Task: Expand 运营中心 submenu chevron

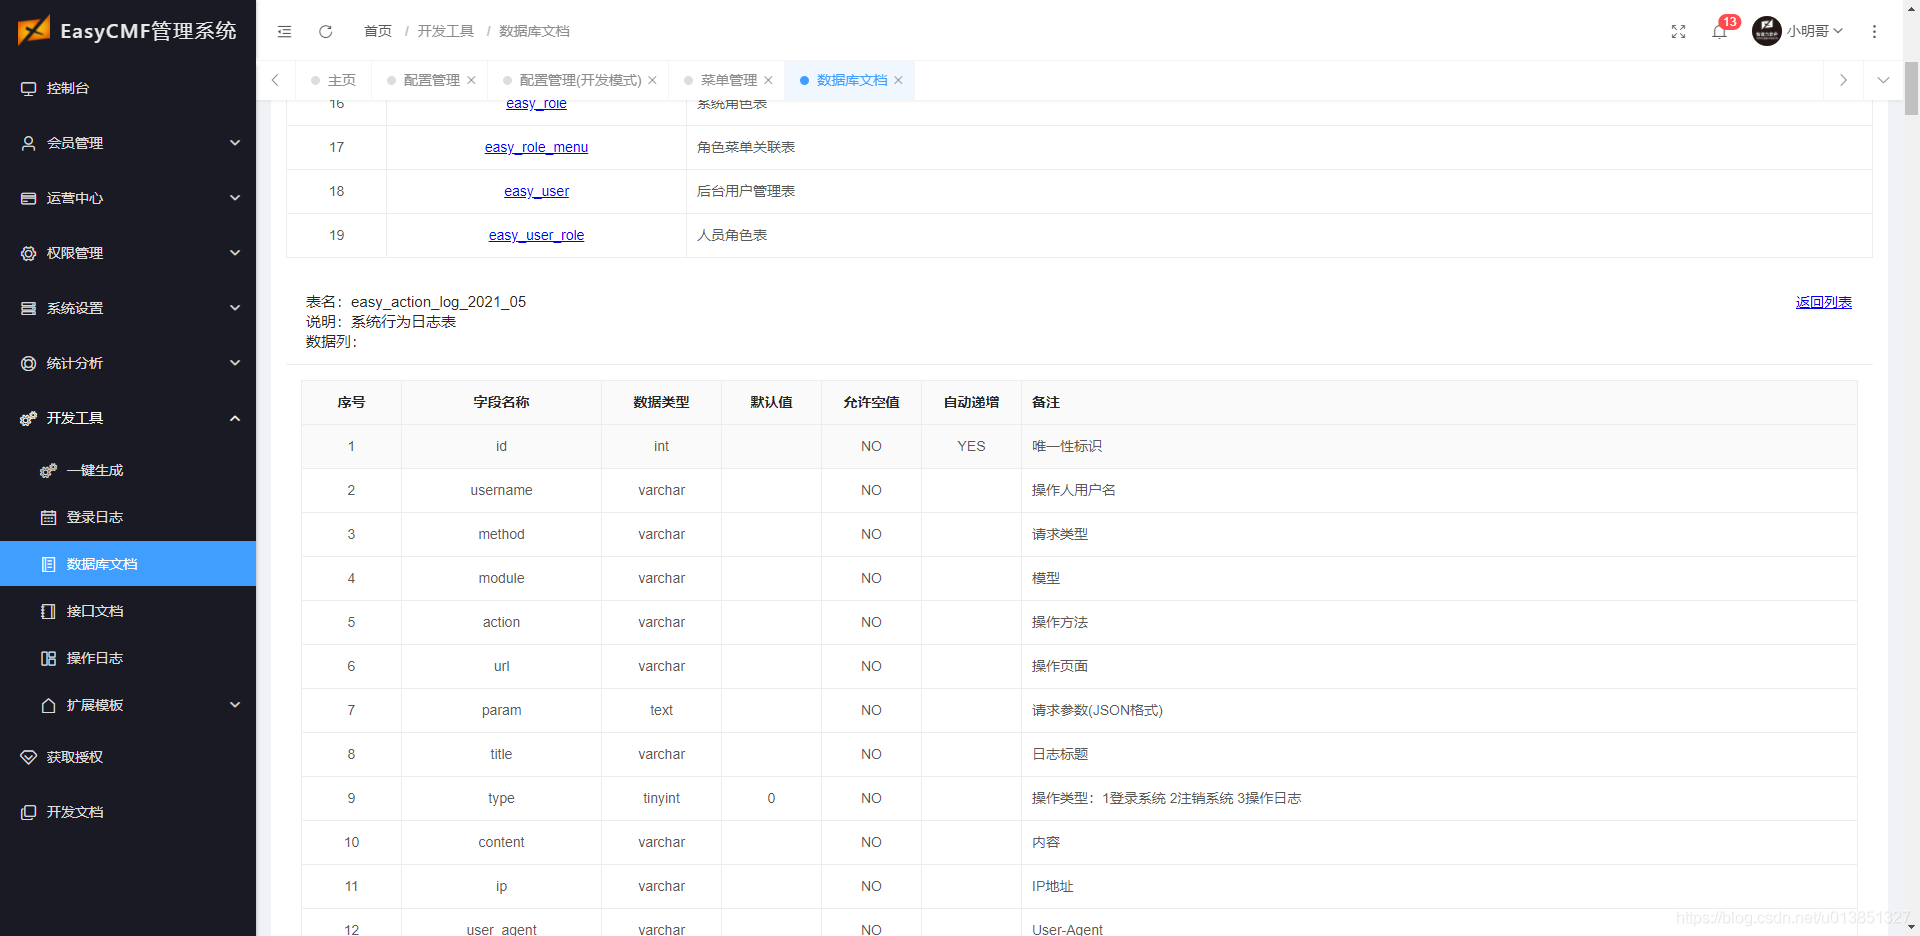Action: 235,198
